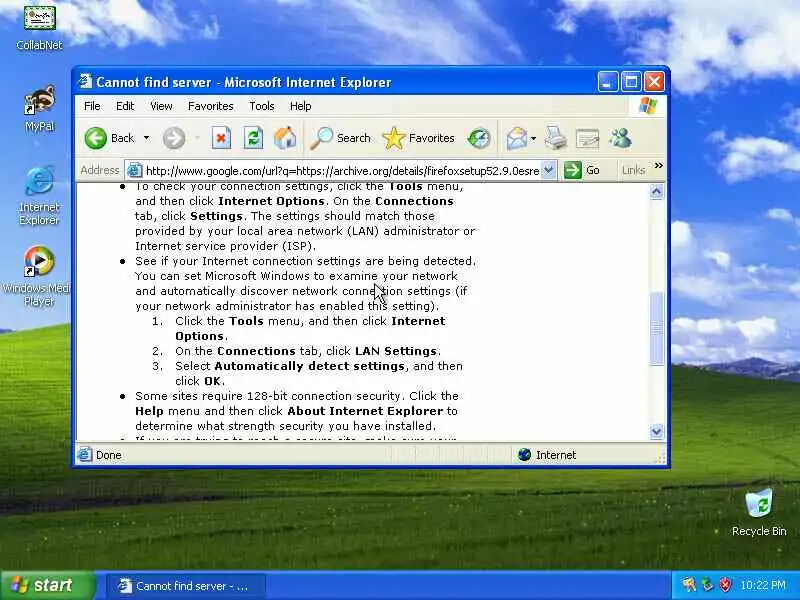800x600 pixels.
Task: Click the 10:22 PM clock
Action: 763,585
